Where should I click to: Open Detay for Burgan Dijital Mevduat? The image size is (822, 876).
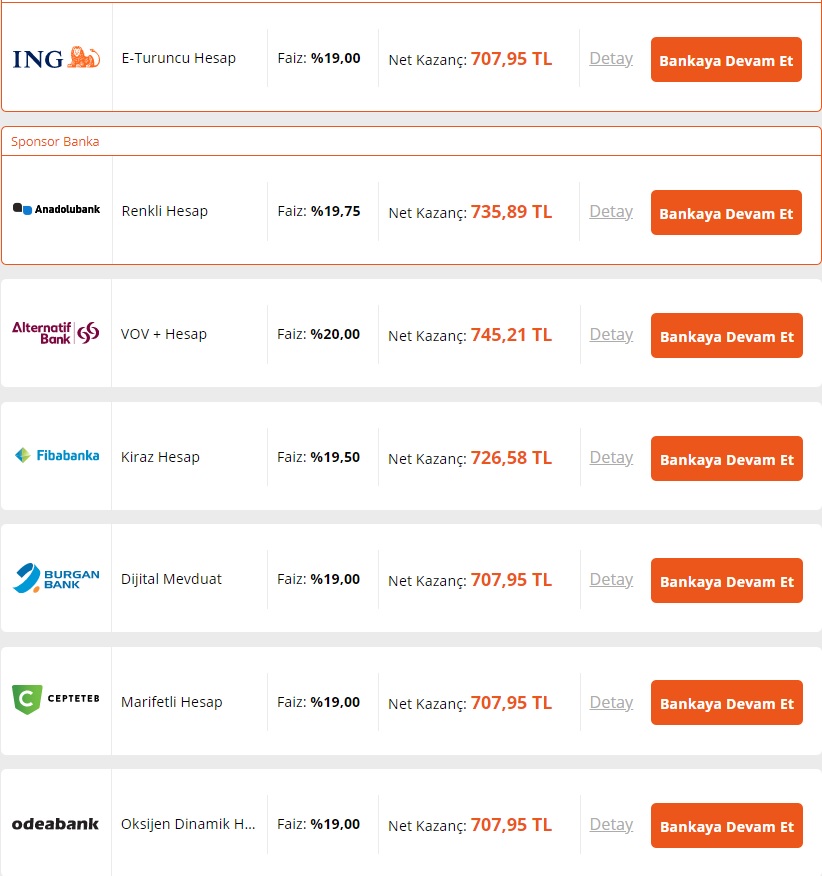click(611, 580)
